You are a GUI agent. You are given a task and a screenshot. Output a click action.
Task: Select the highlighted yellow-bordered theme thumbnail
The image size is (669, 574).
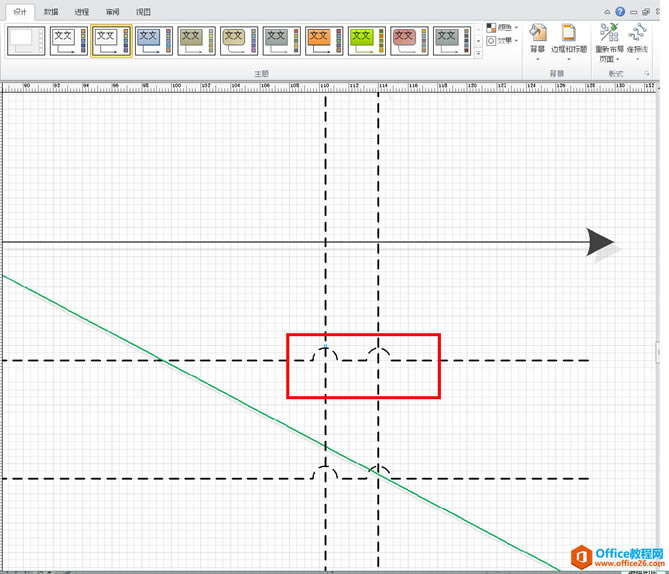[x=111, y=41]
